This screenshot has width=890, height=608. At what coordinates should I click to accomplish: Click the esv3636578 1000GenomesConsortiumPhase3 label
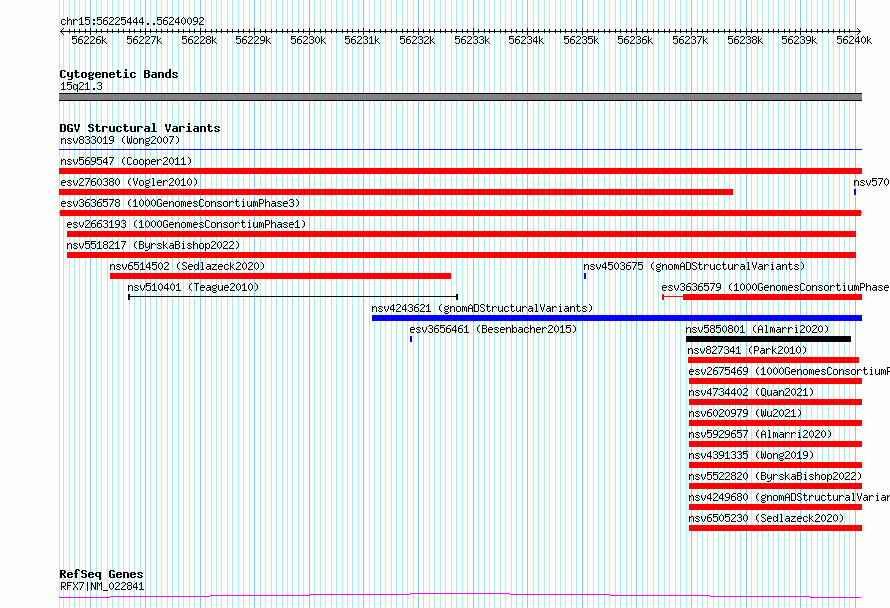(x=180, y=203)
